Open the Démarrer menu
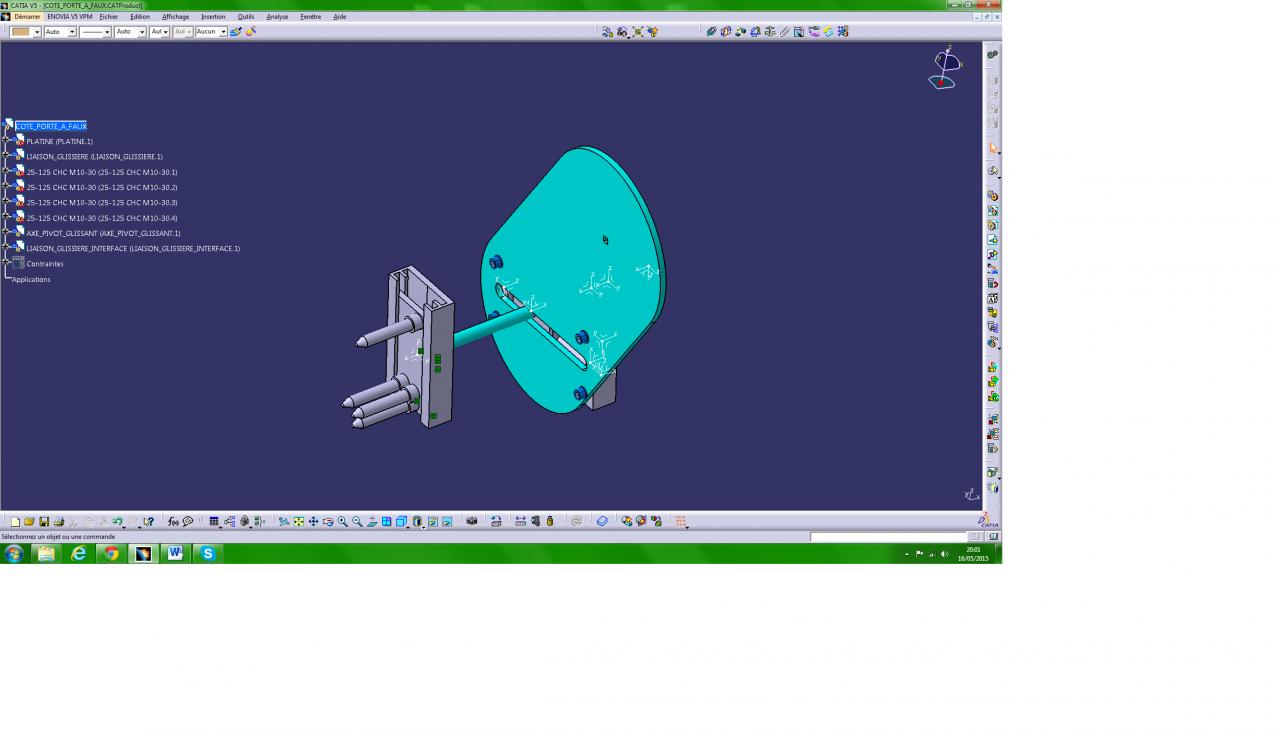Screen dimensions: 1280x732 pyautogui.click(x=27, y=17)
